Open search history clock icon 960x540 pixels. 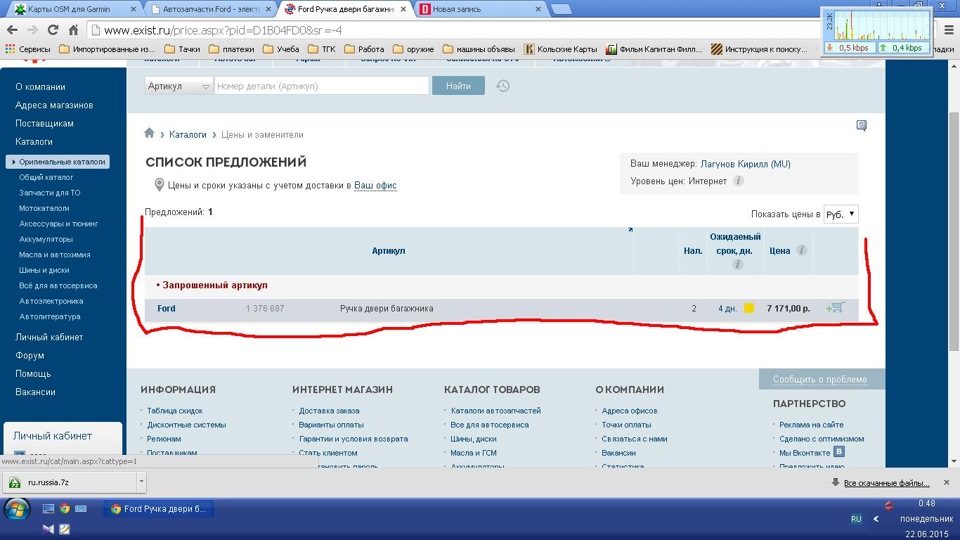tap(503, 86)
